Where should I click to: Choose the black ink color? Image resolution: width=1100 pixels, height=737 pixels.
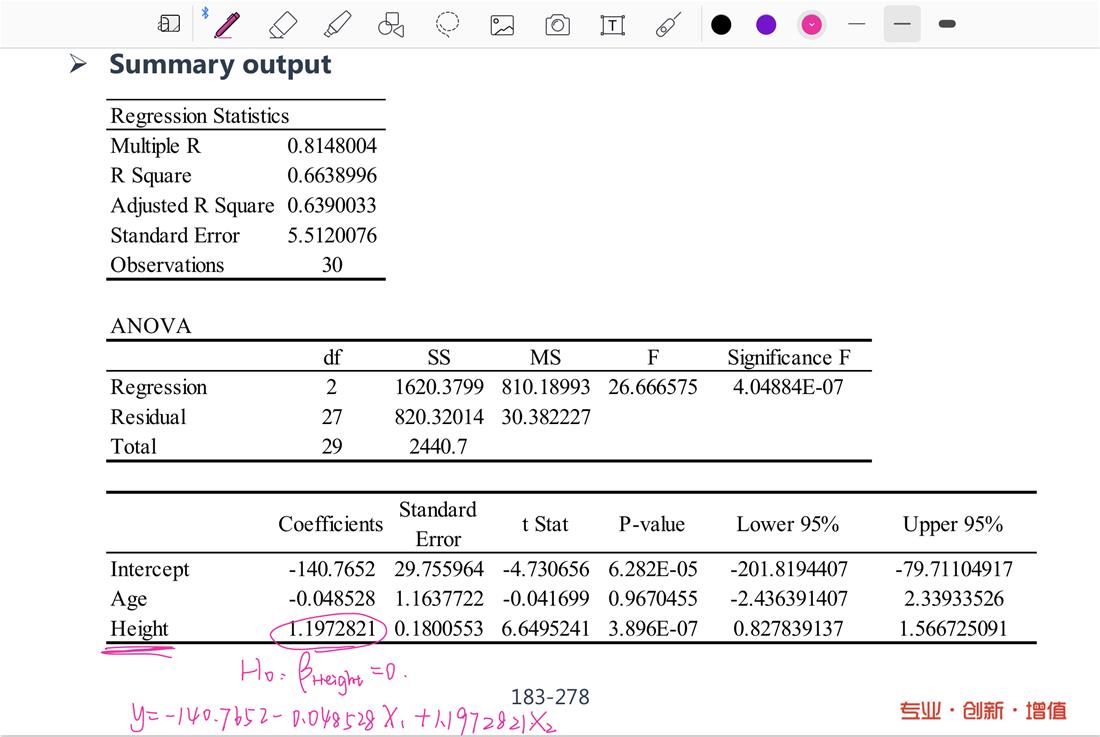(x=721, y=24)
